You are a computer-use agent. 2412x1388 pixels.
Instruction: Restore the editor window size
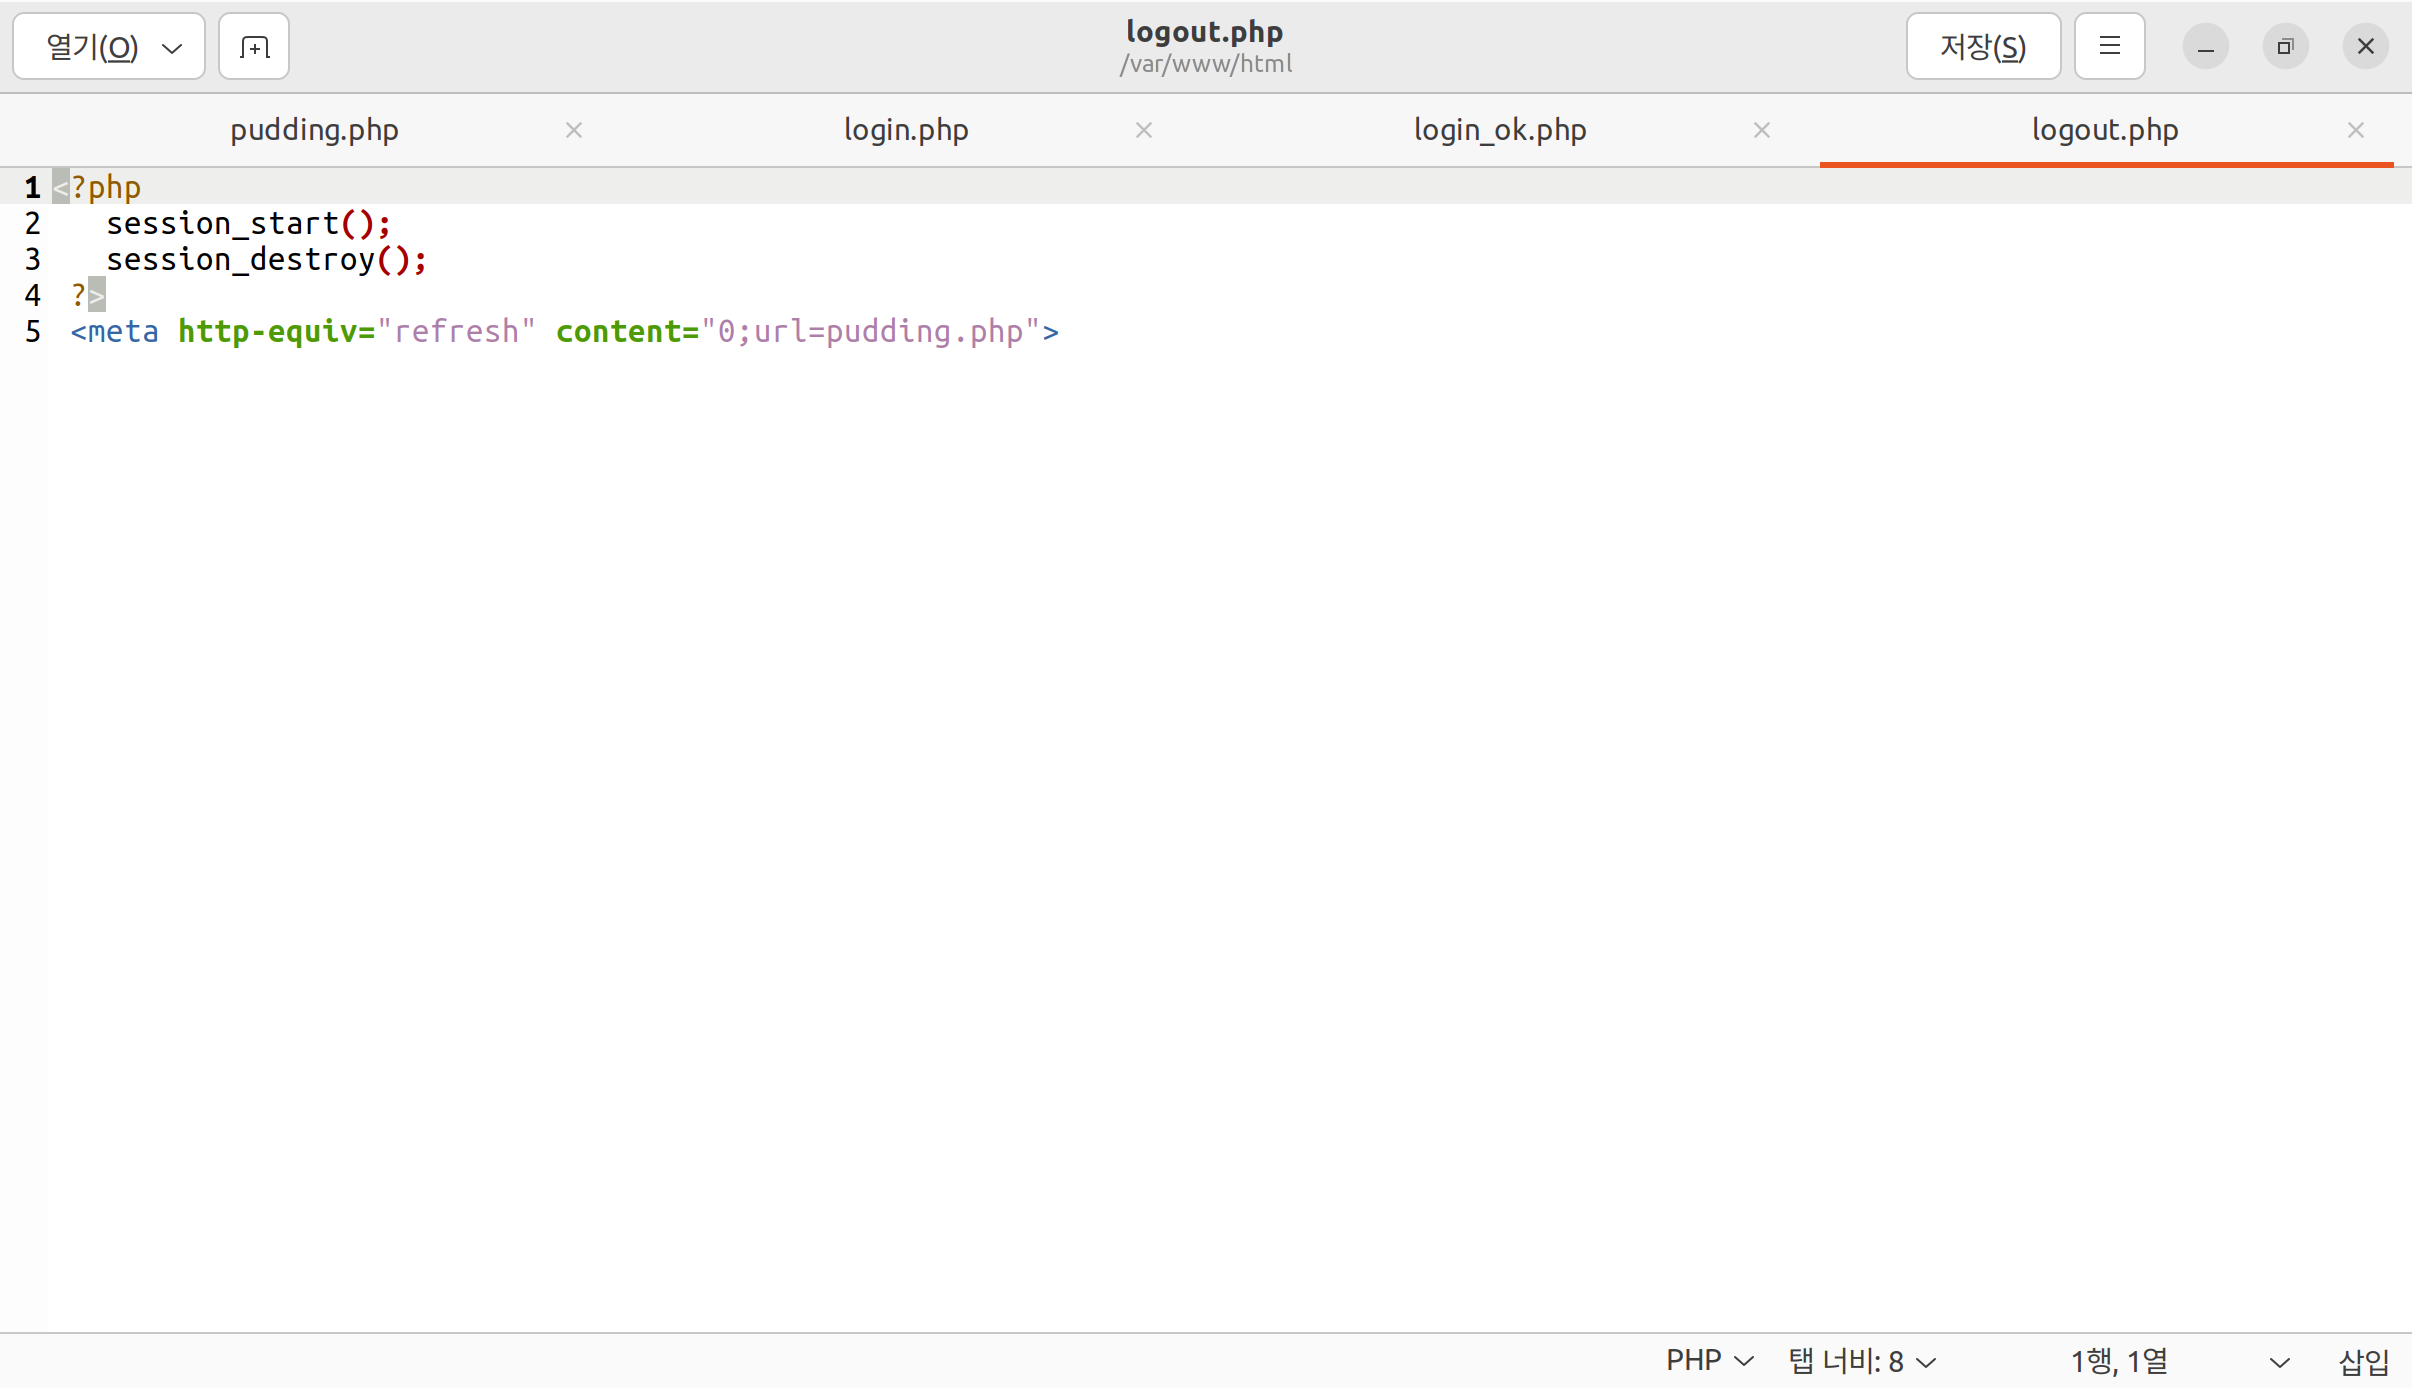pos(2285,47)
